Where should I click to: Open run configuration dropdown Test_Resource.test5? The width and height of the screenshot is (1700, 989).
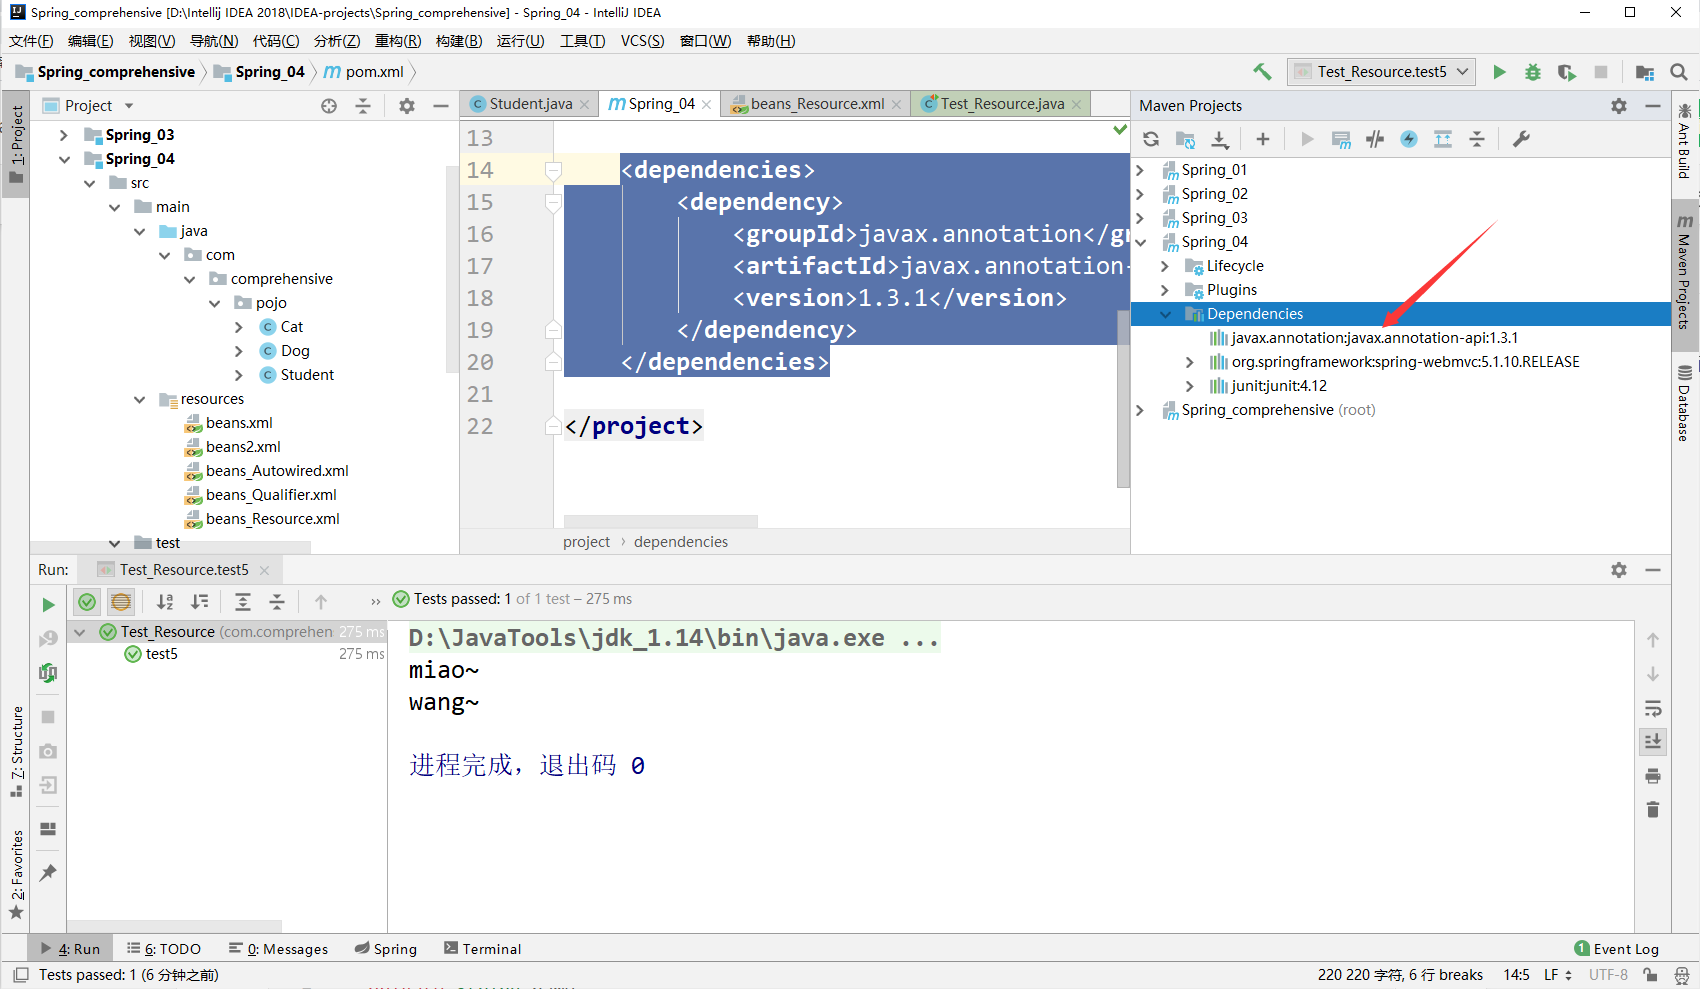click(1382, 72)
